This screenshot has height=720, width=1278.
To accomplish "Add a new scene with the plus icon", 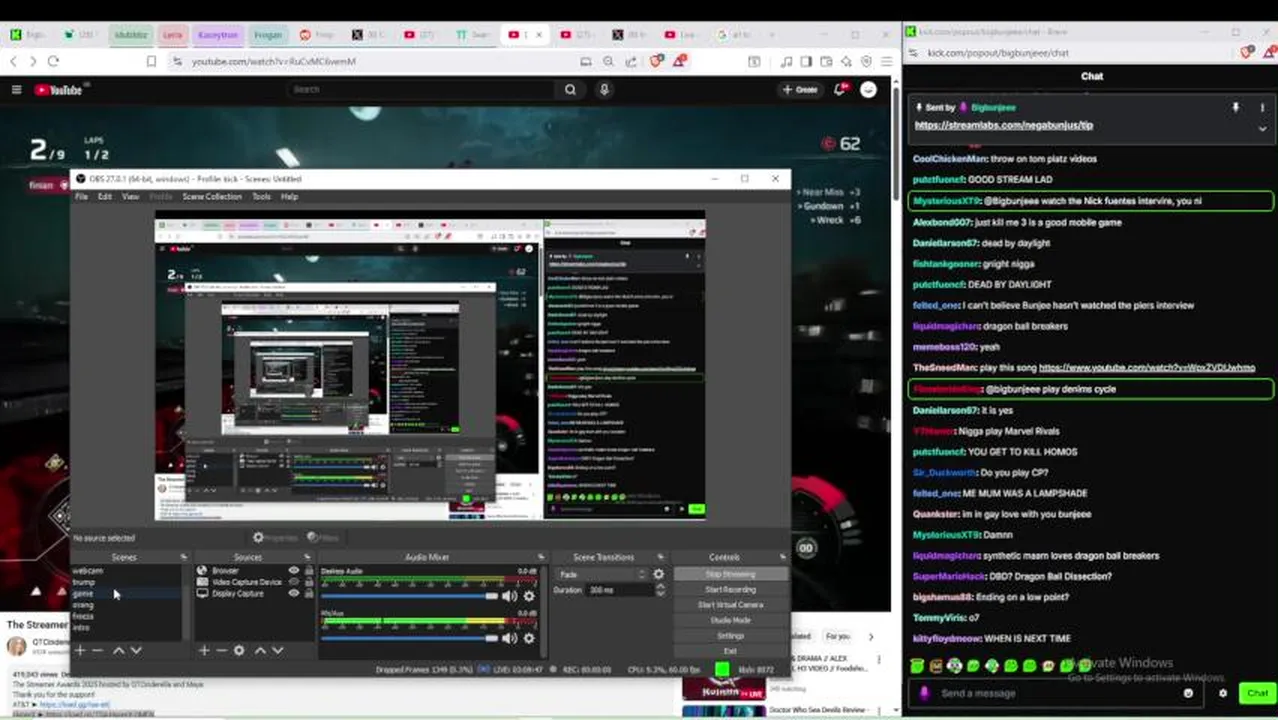I will pyautogui.click(x=80, y=650).
